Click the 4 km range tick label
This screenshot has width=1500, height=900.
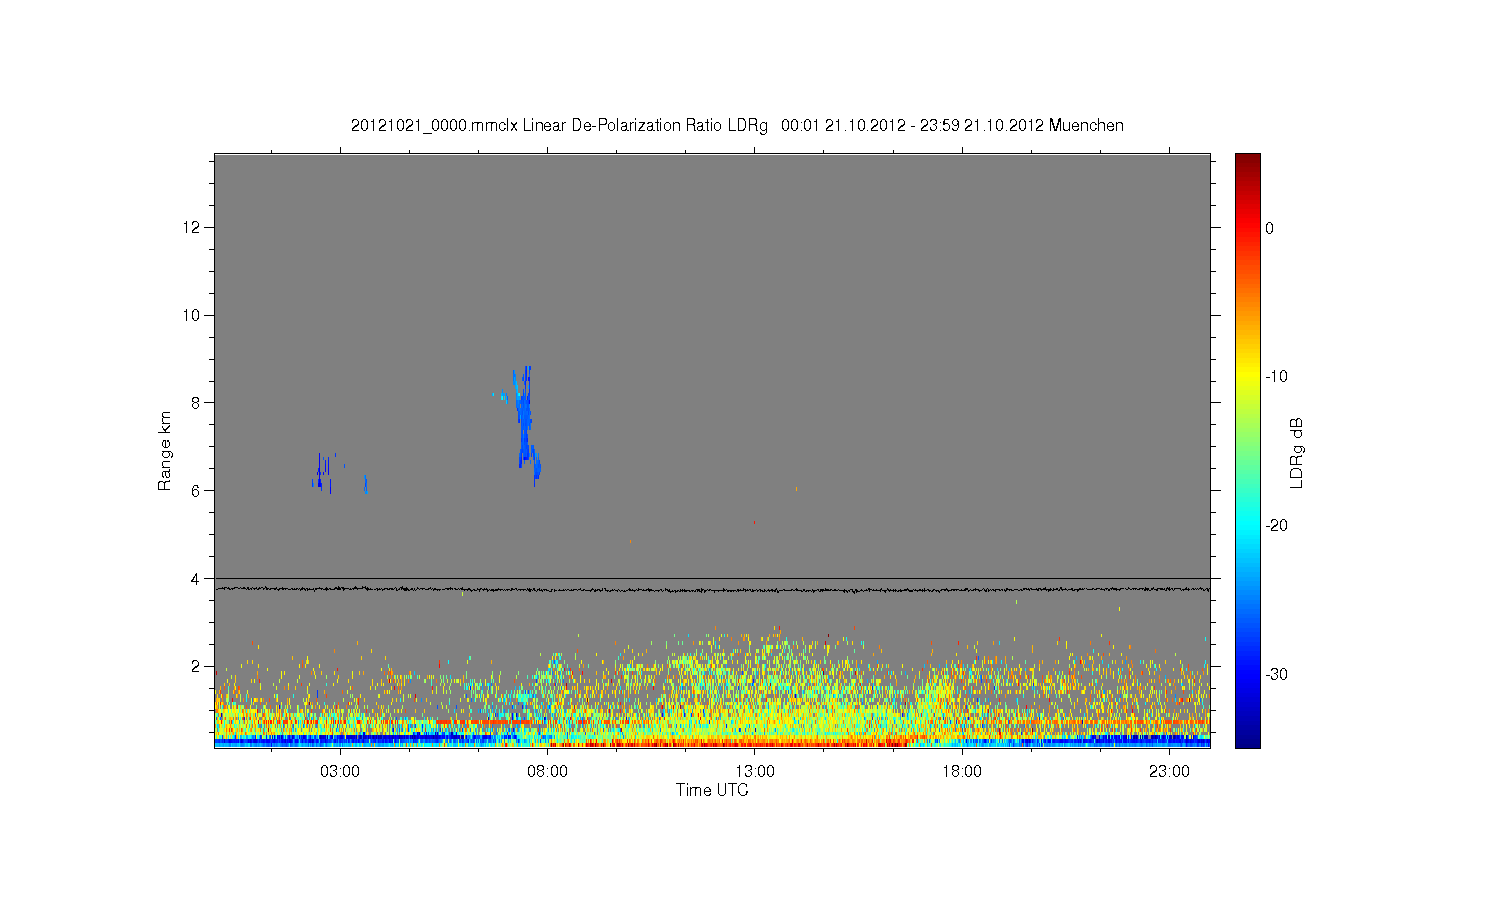point(197,578)
